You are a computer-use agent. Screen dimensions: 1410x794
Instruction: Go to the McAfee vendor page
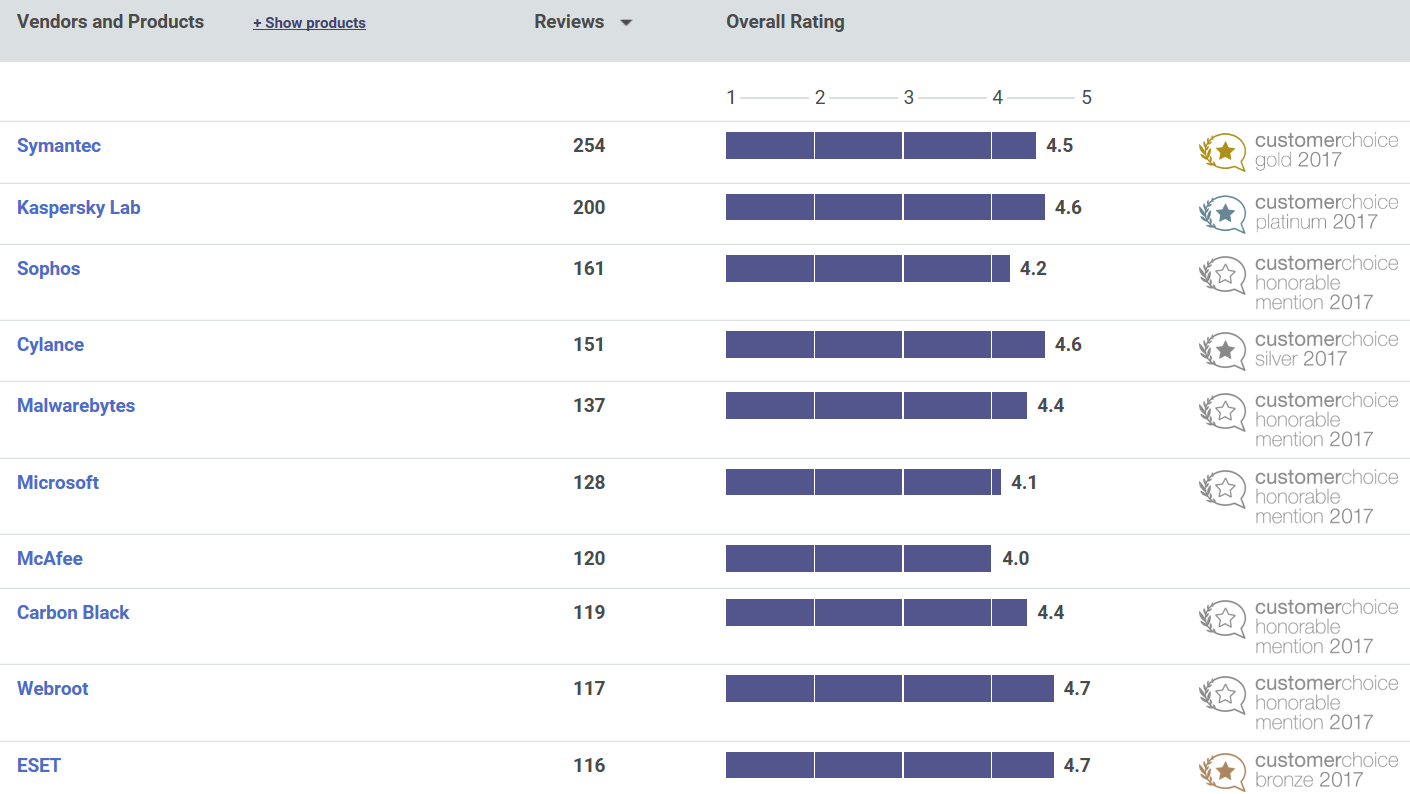[50, 559]
